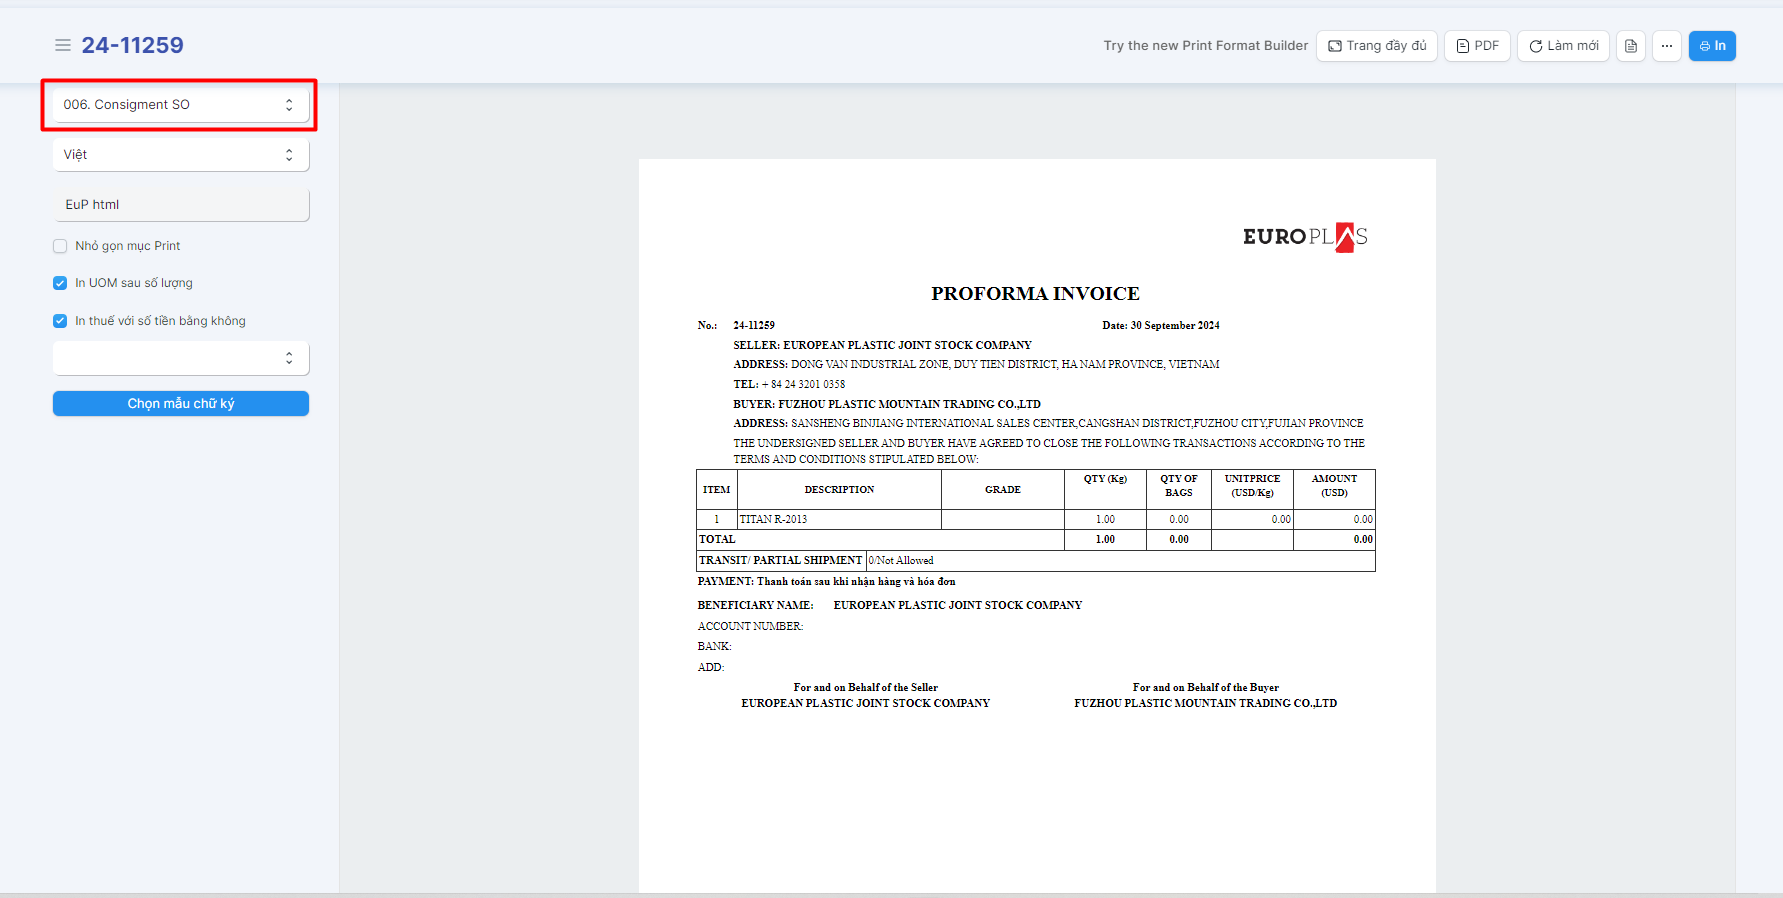
Task: Open the three-dots more options menu
Action: point(1666,46)
